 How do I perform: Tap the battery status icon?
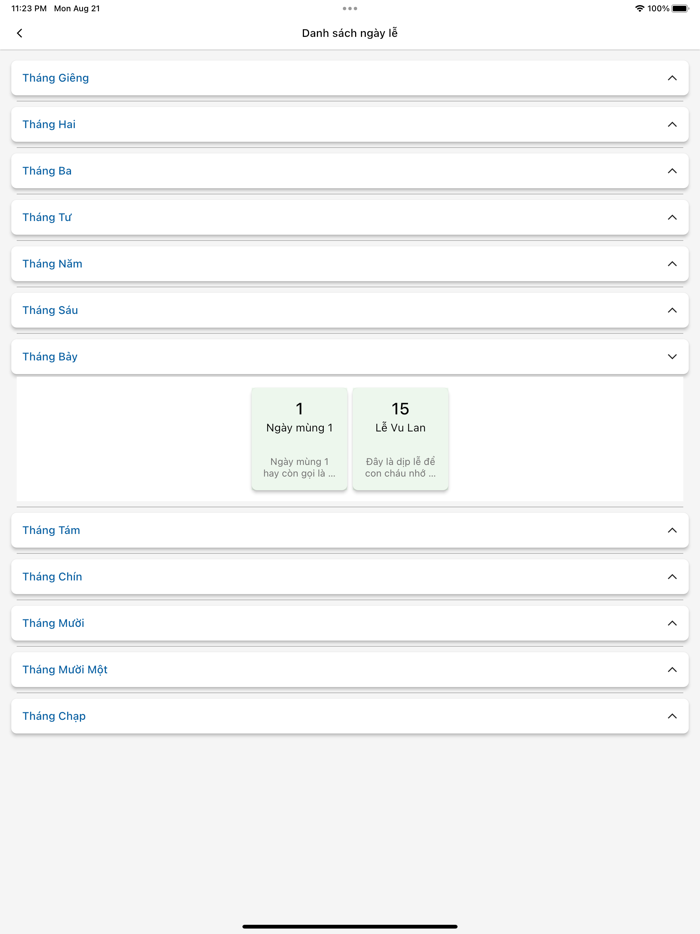coord(680,8)
